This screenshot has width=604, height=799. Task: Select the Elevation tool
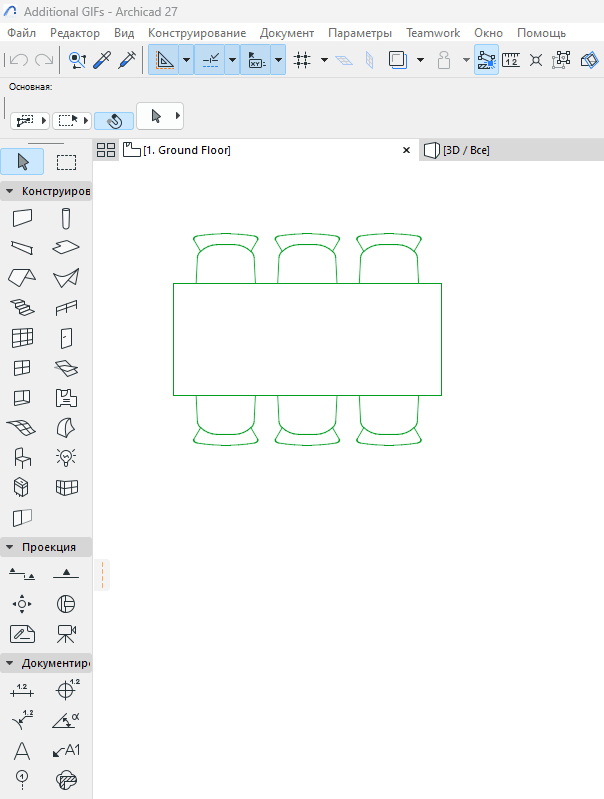[66, 574]
